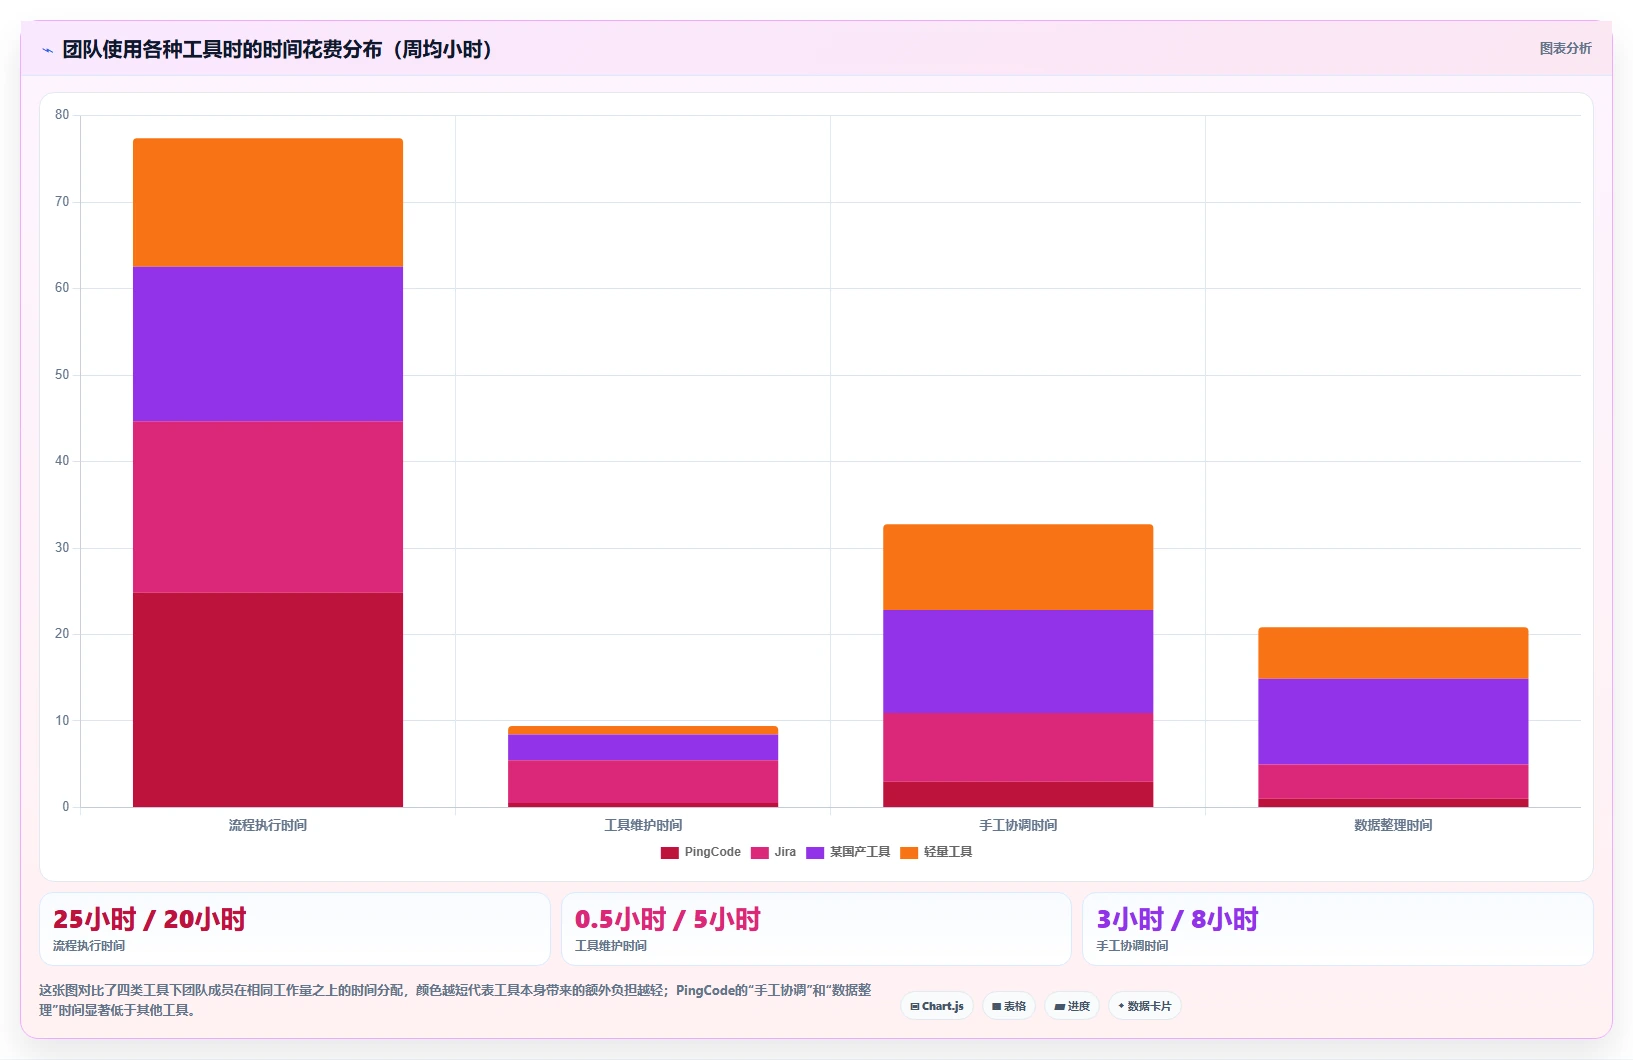Click the 0.5小时 / 5小时 stat value
1633x1060 pixels.
click(668, 919)
